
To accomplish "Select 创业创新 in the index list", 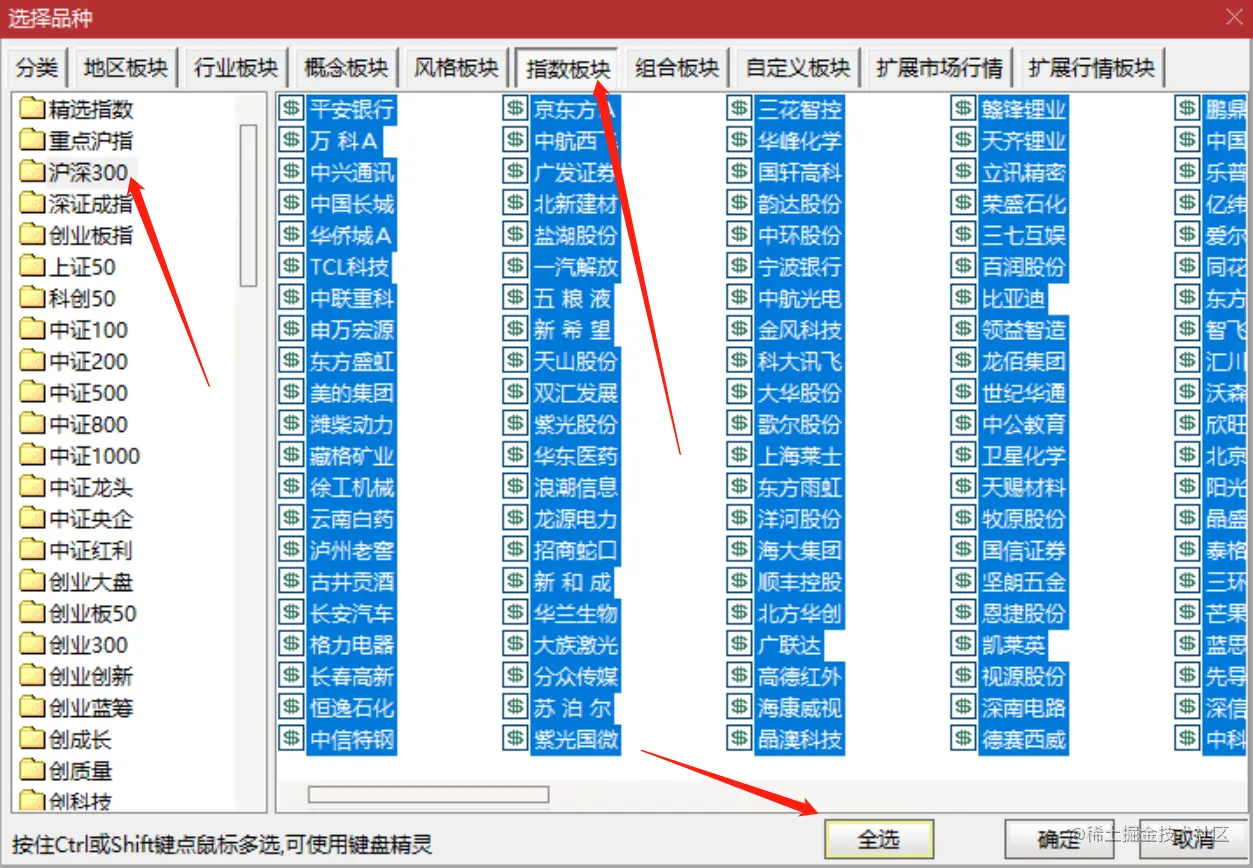I will [91, 676].
